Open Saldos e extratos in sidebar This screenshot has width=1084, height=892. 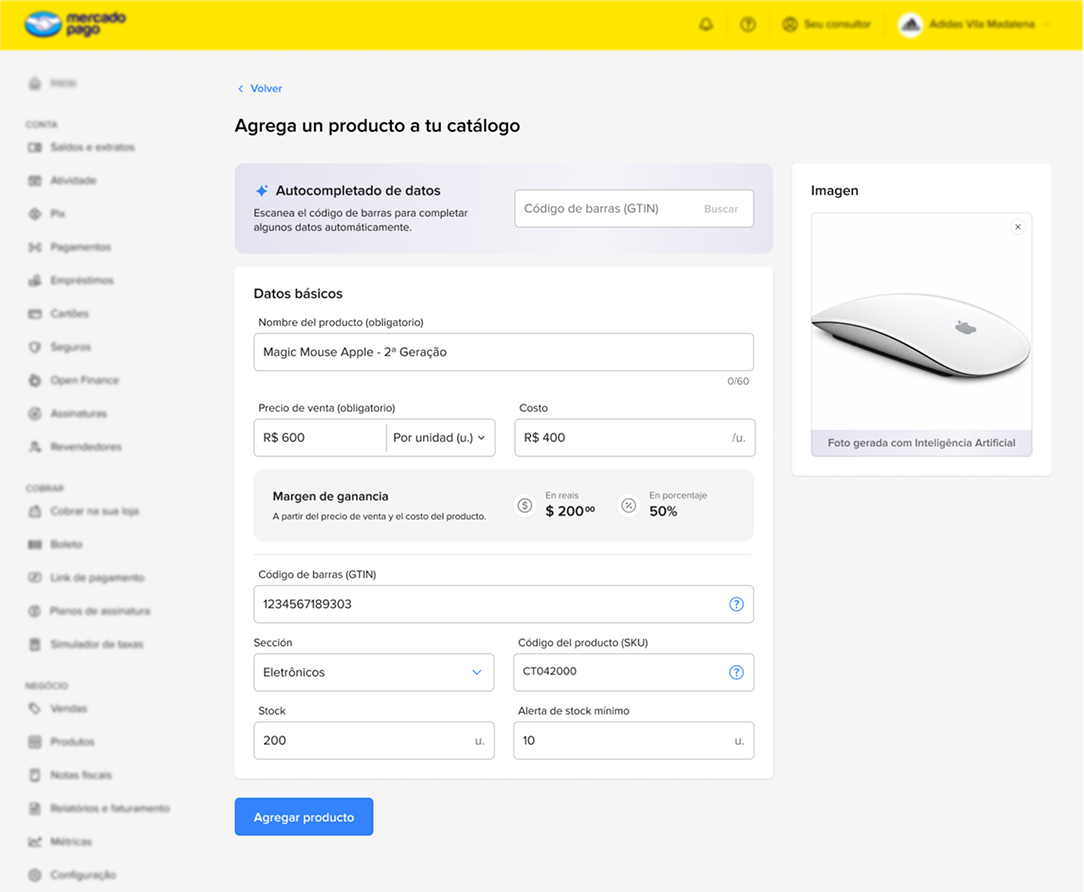(x=82, y=147)
